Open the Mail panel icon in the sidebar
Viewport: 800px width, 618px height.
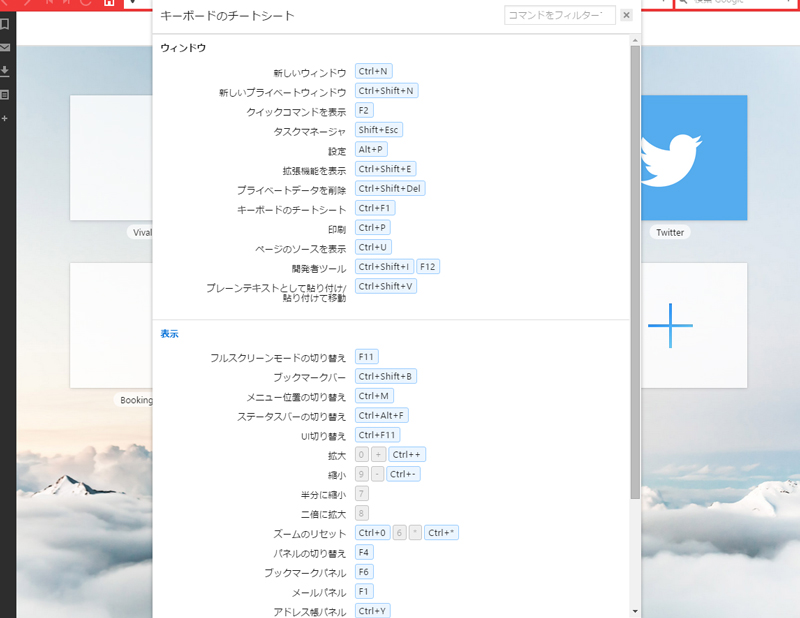coord(5,47)
